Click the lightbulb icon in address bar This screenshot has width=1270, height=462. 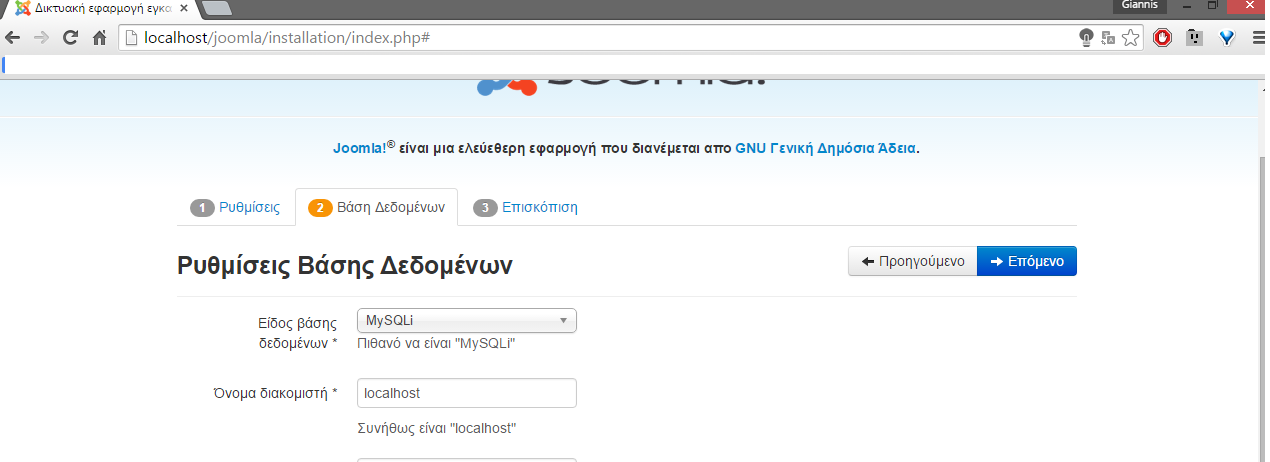[1086, 38]
